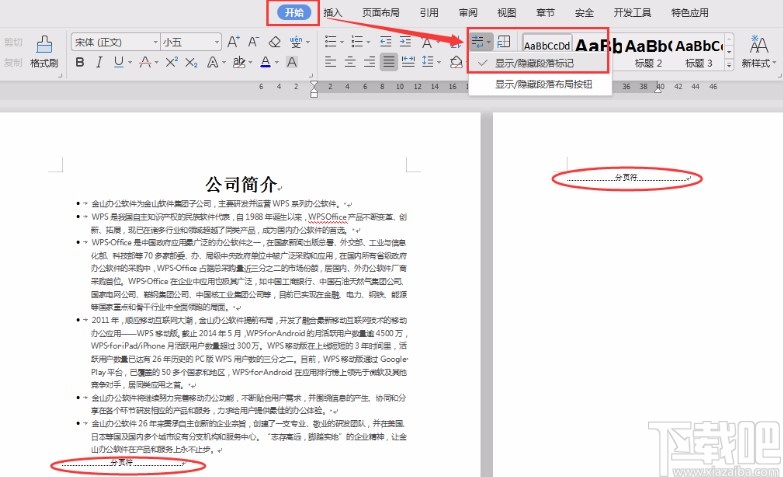The height and width of the screenshot is (477, 783).
Task: Increase font size with A+ icon
Action: click(x=233, y=42)
